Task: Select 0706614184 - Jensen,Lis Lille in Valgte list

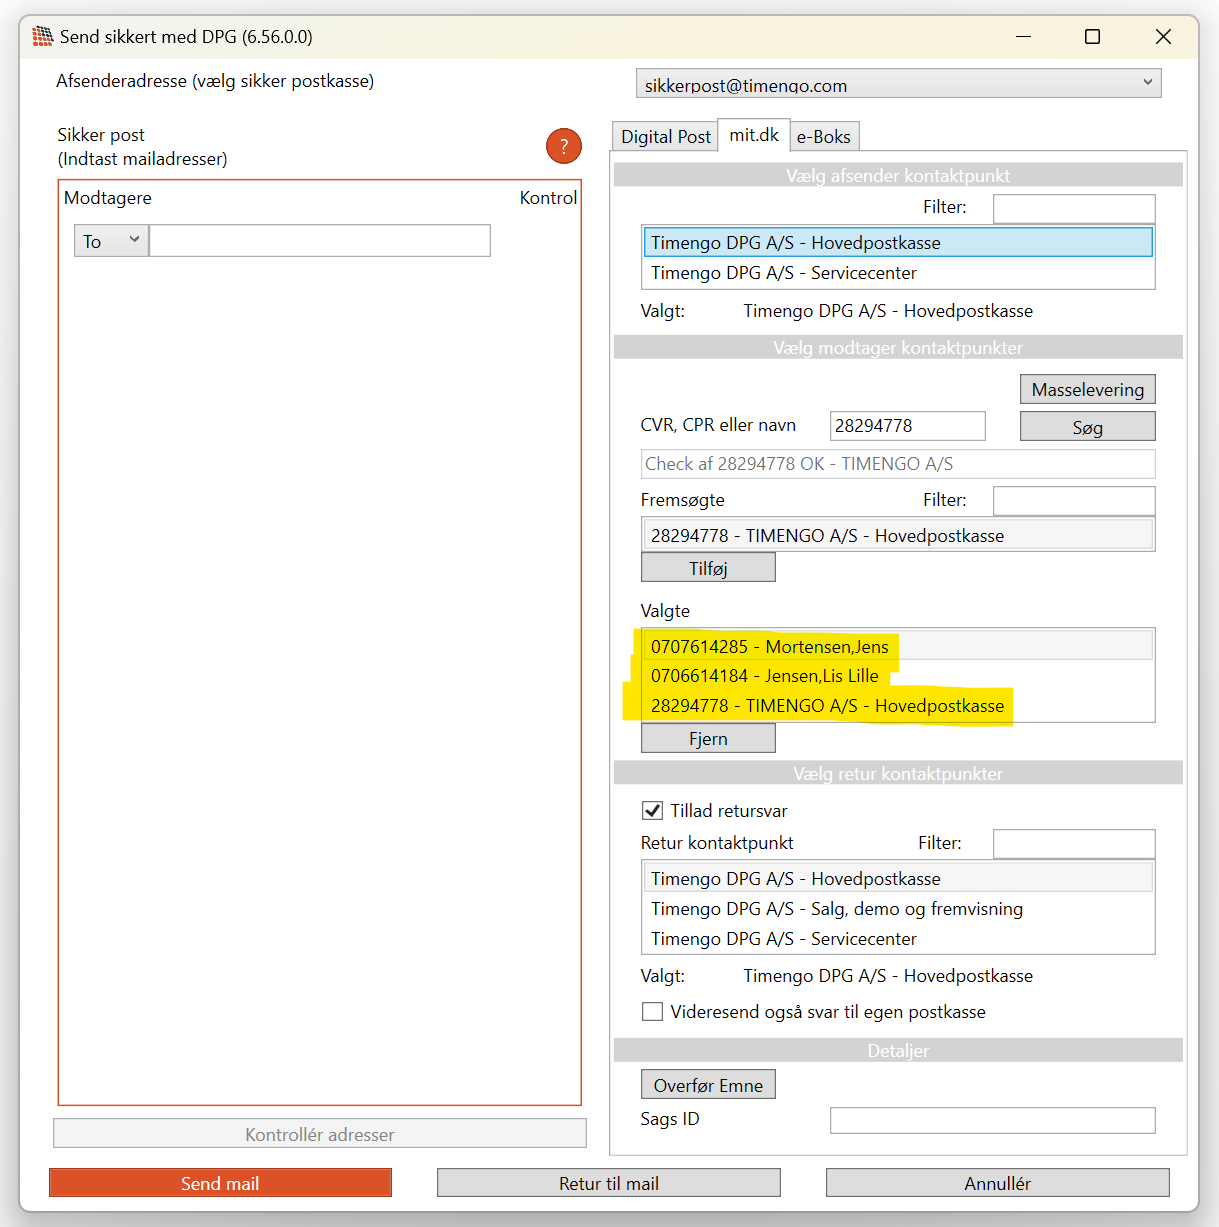Action: click(x=764, y=676)
